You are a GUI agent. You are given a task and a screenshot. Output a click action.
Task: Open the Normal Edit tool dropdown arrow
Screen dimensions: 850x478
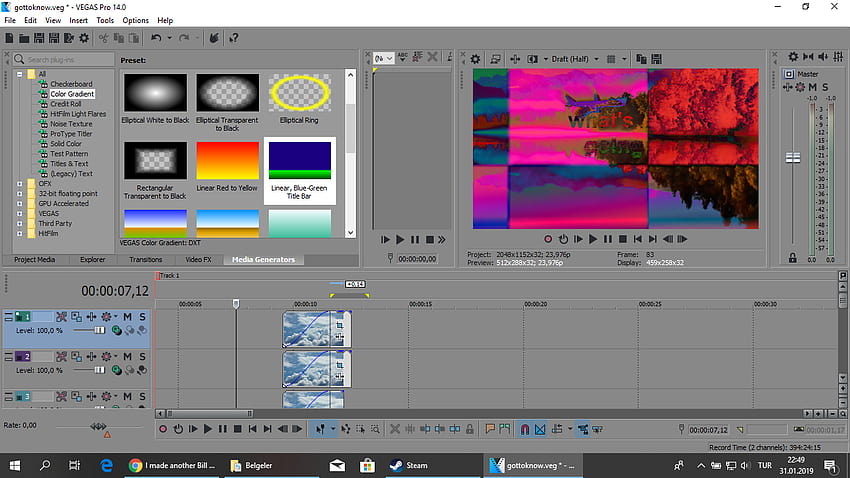coord(333,429)
